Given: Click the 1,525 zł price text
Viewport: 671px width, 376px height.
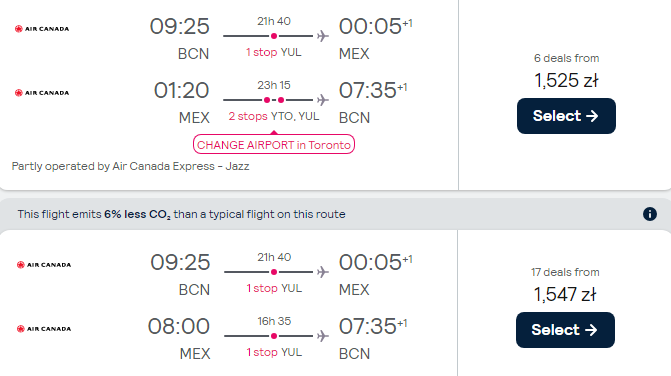Looking at the screenshot, I should 566,80.
